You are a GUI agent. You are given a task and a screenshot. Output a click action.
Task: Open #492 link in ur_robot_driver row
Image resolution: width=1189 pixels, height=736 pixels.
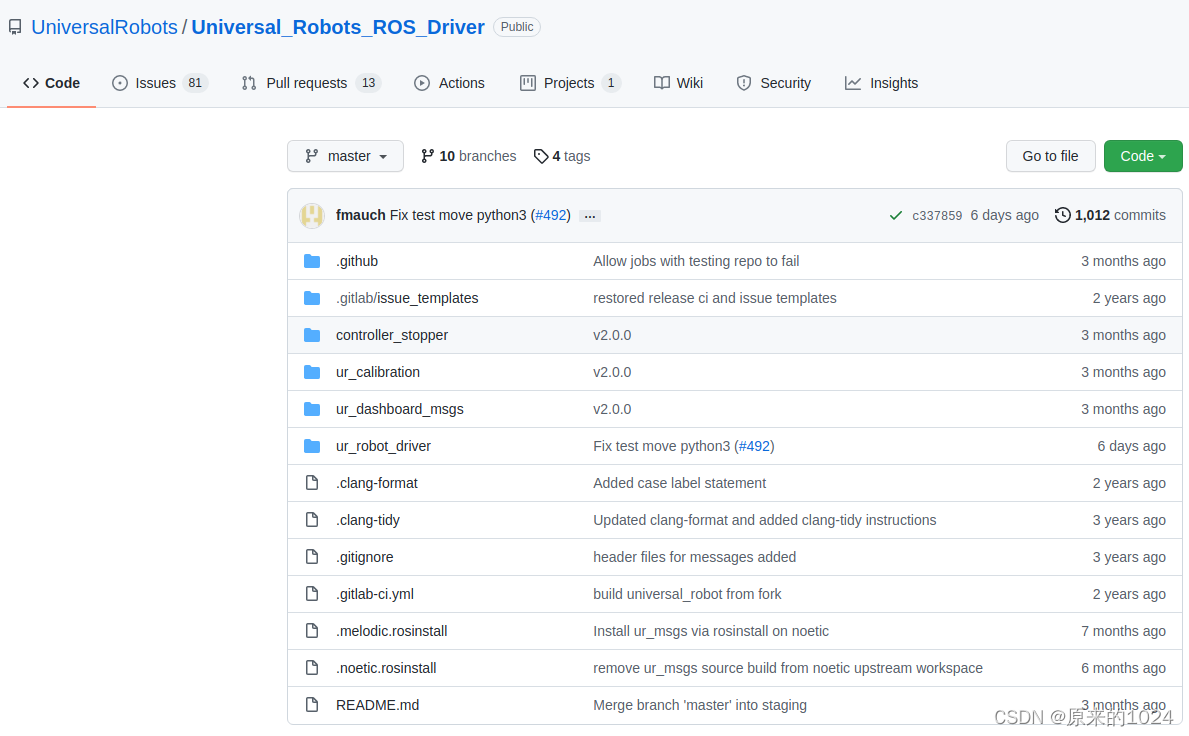click(754, 446)
